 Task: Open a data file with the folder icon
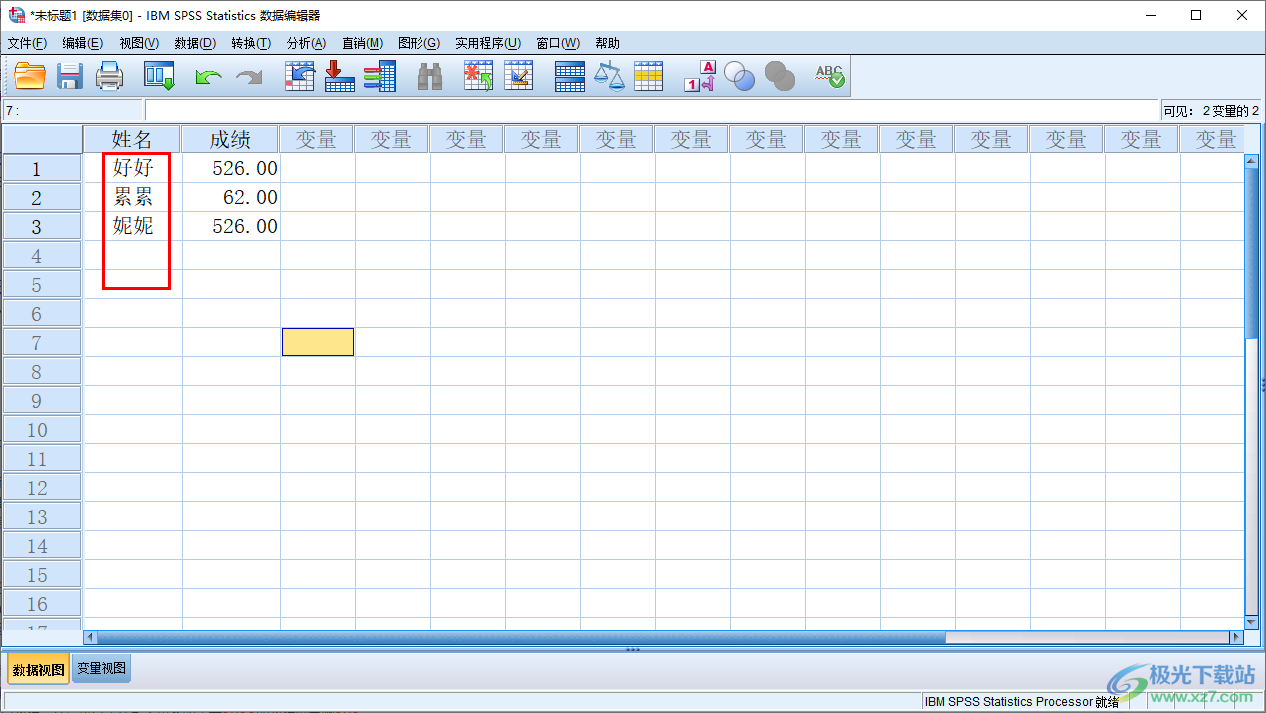click(30, 76)
